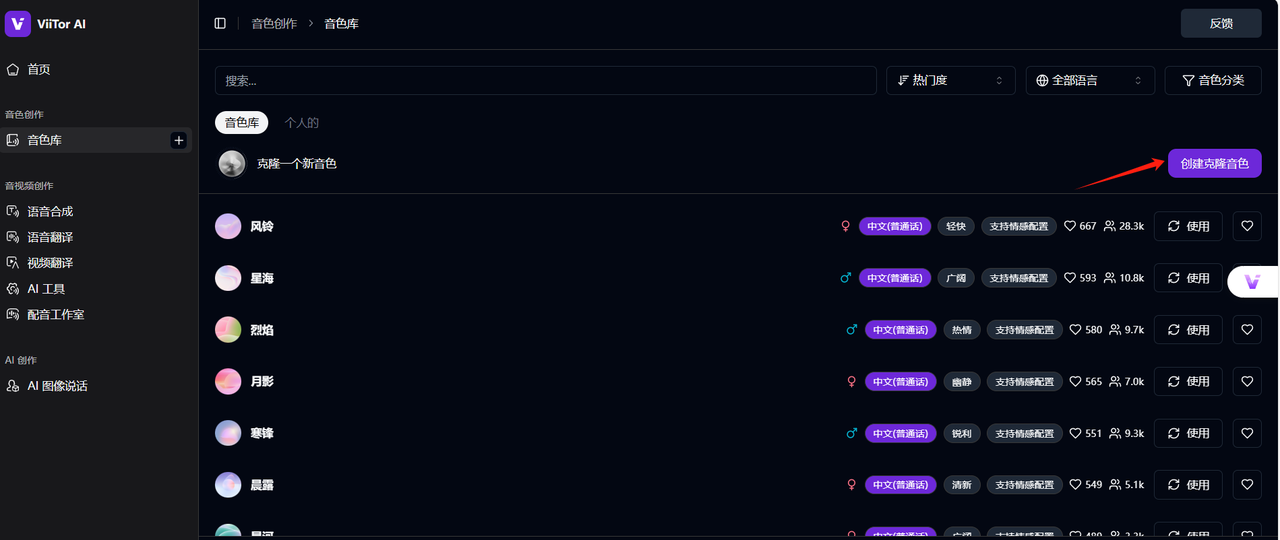Select the 音色库 tab
1280x540 pixels.
pos(242,123)
